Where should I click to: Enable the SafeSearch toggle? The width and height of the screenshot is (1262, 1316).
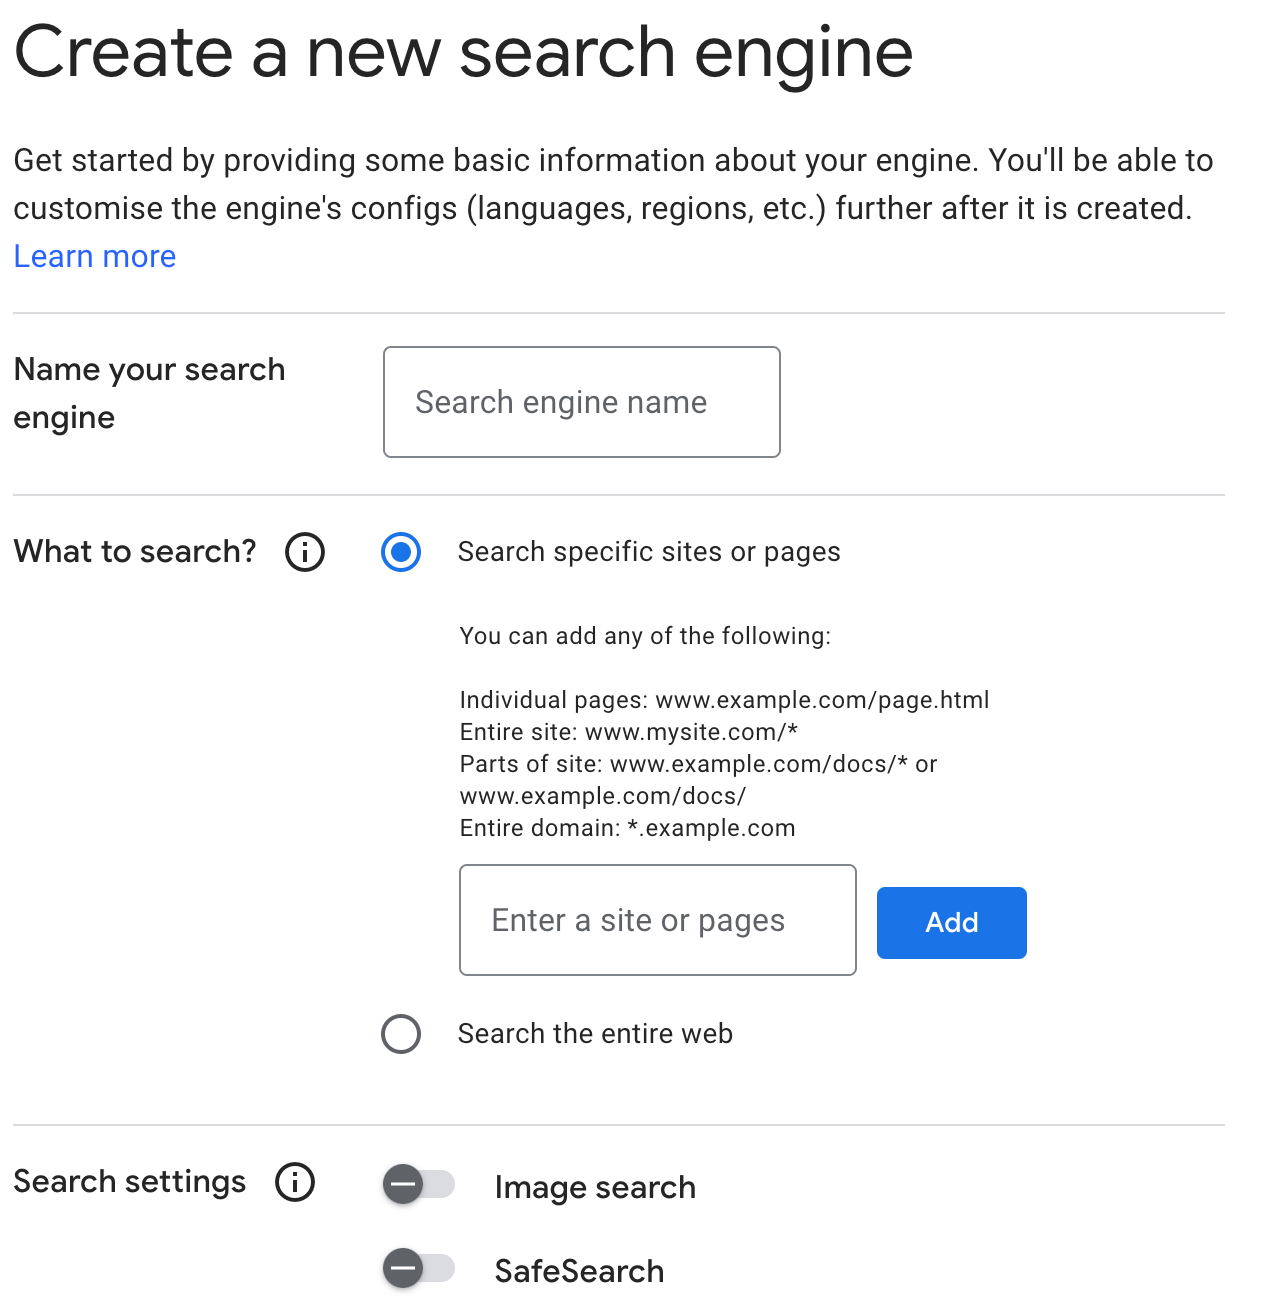click(x=418, y=1268)
